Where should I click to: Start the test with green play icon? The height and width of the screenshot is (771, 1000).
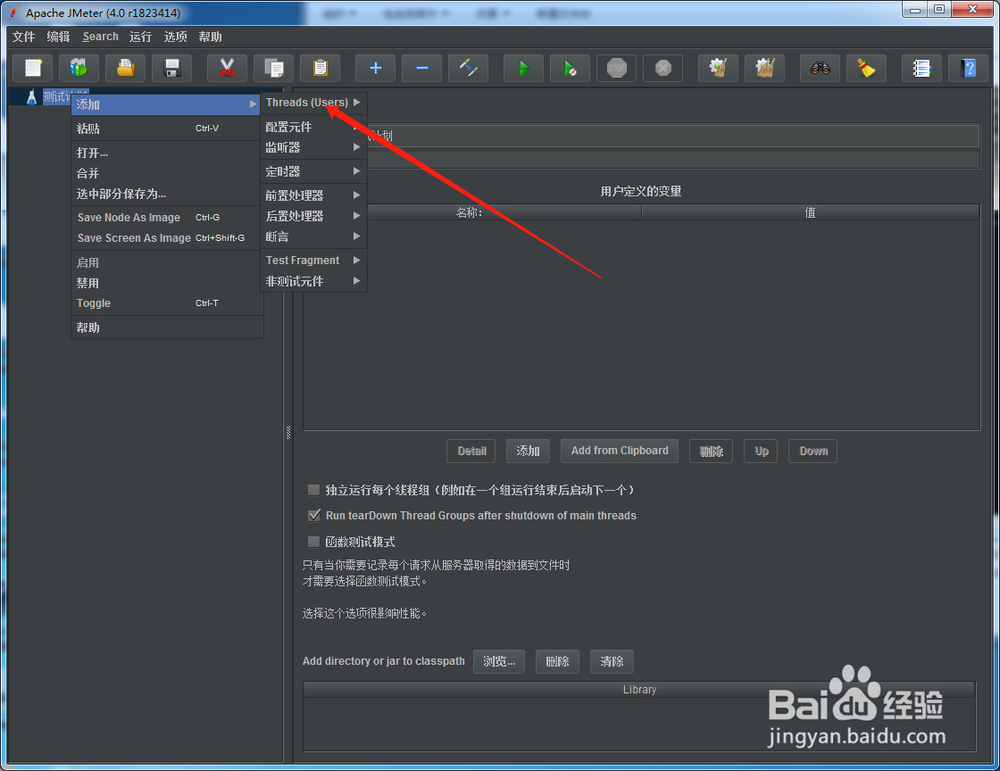524,68
